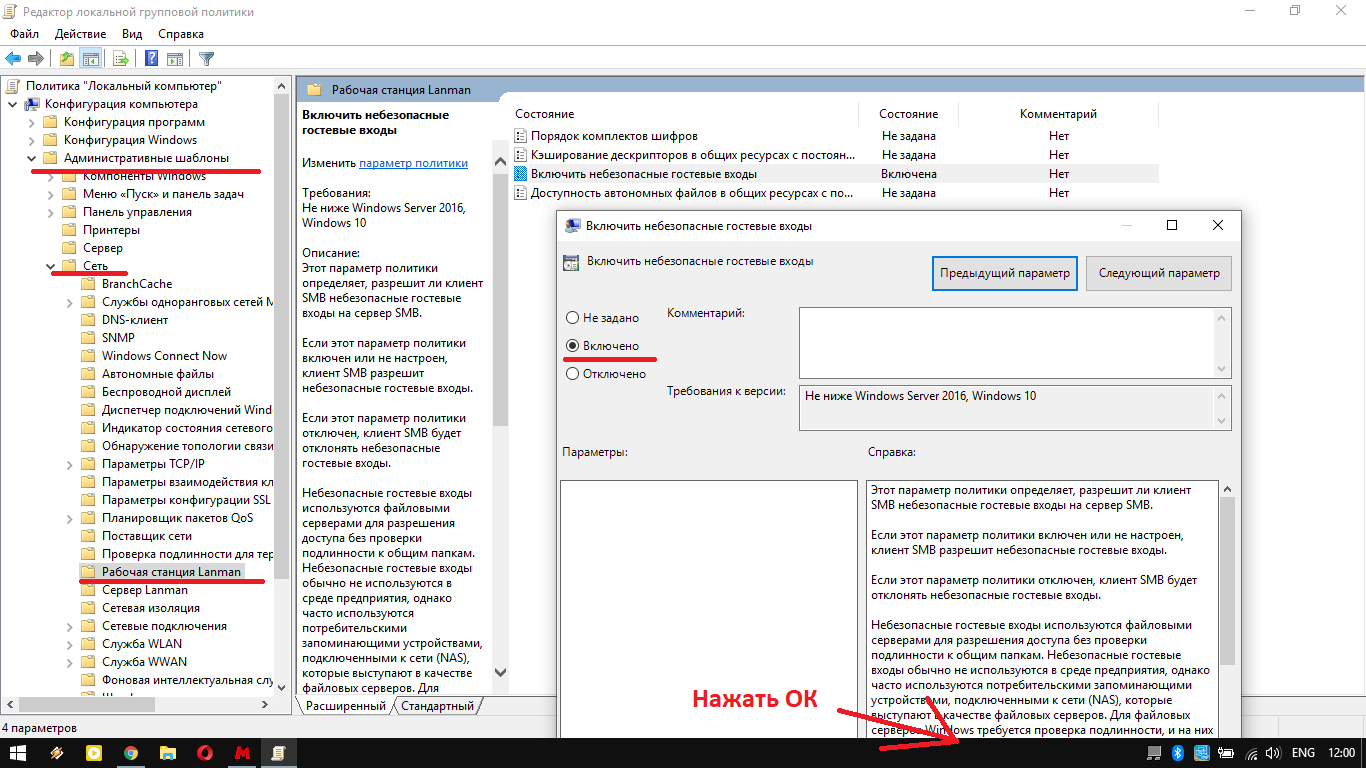Open the 'Действие' menu

80,34
